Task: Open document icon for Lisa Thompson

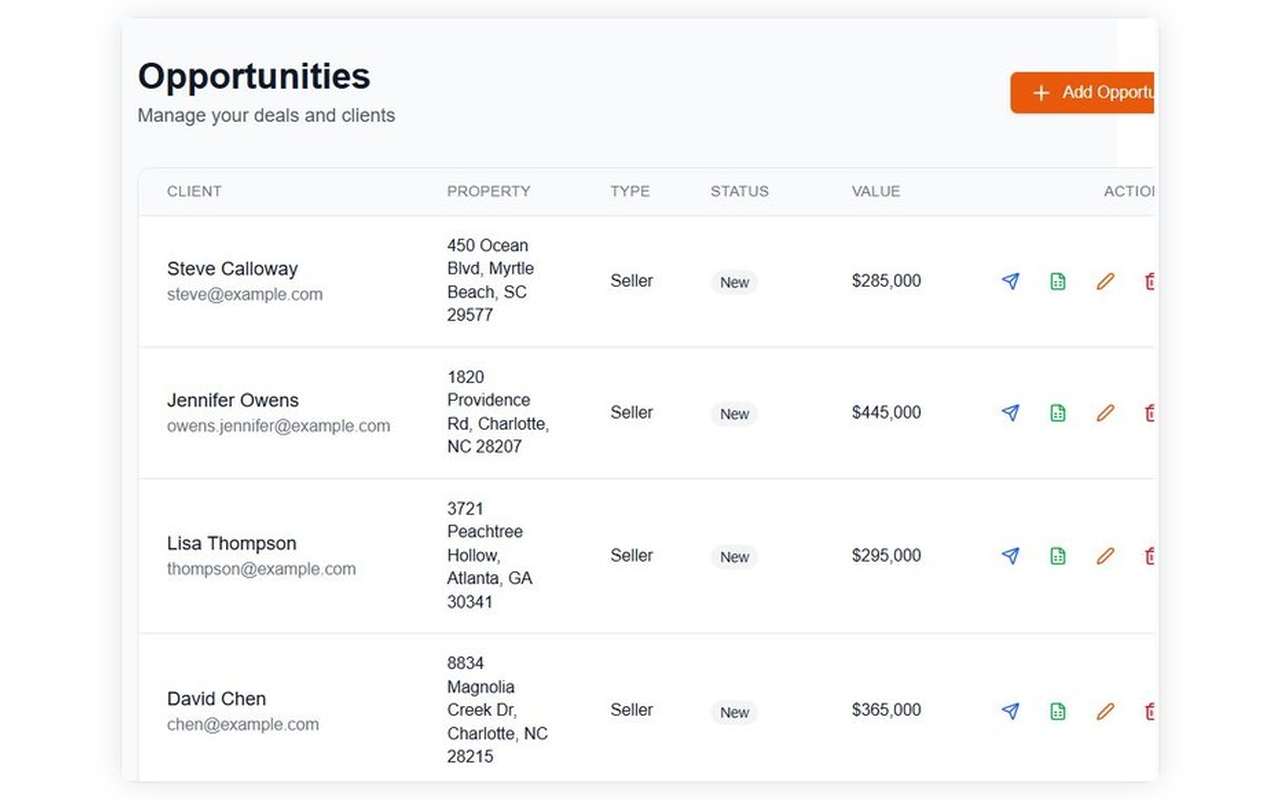Action: (x=1057, y=556)
